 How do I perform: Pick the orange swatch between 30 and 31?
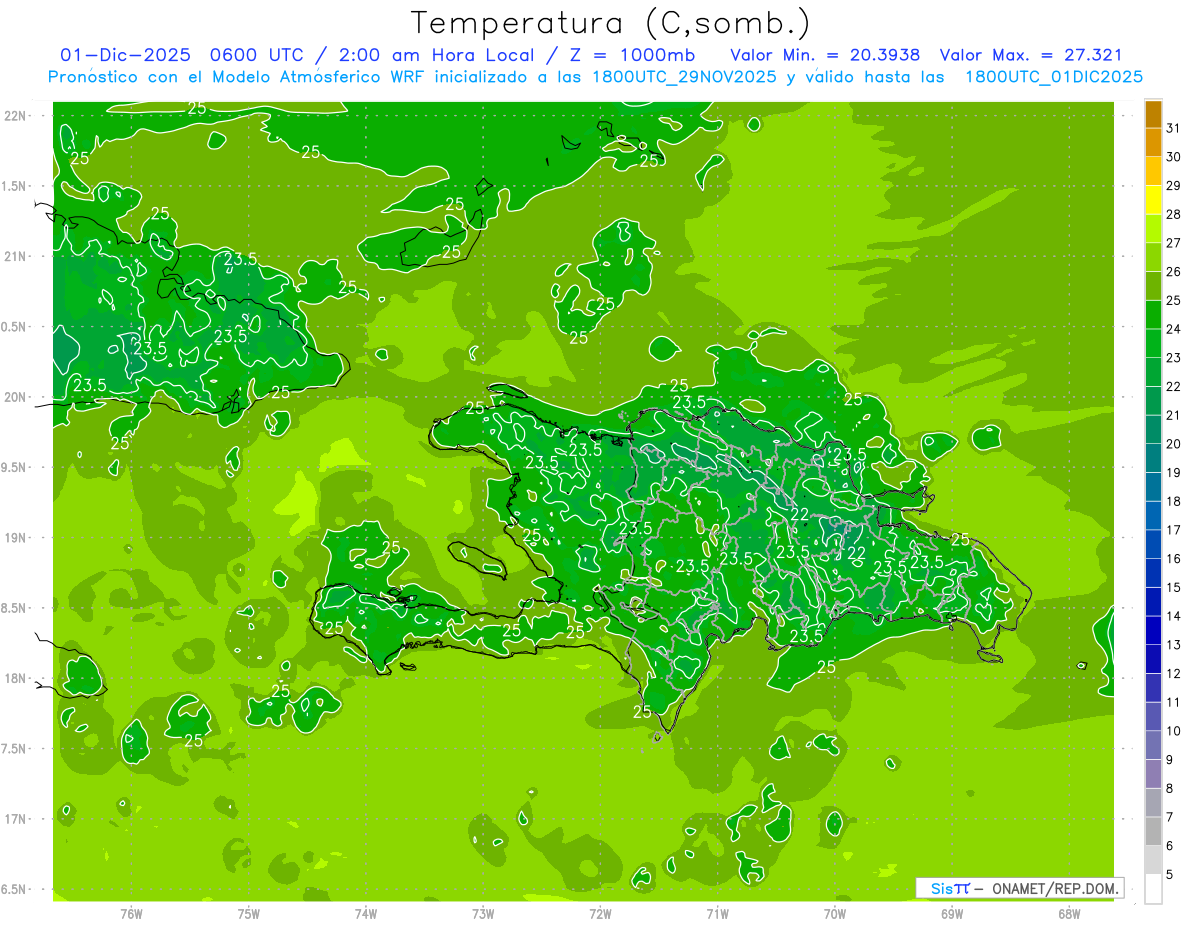(x=1153, y=143)
